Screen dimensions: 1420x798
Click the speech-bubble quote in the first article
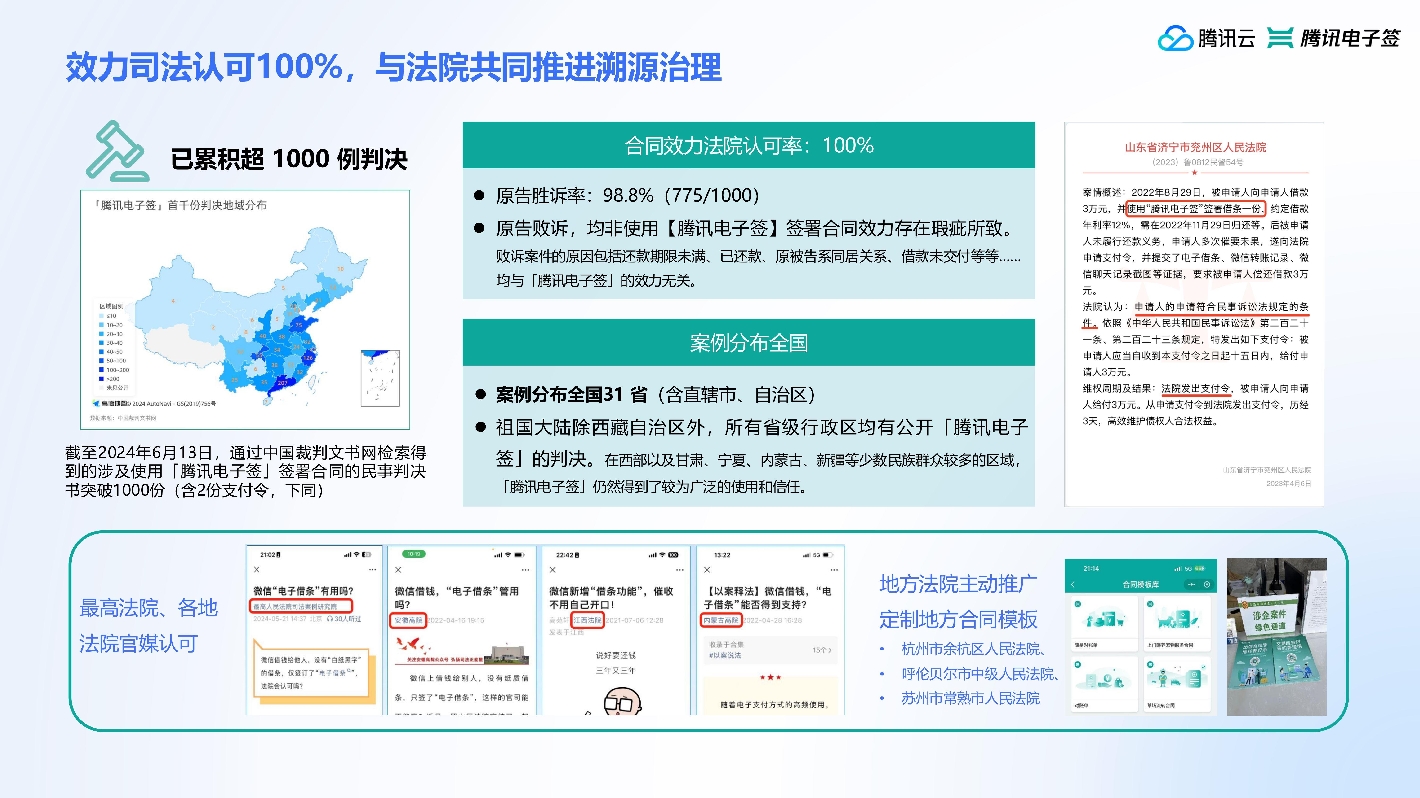coord(312,673)
